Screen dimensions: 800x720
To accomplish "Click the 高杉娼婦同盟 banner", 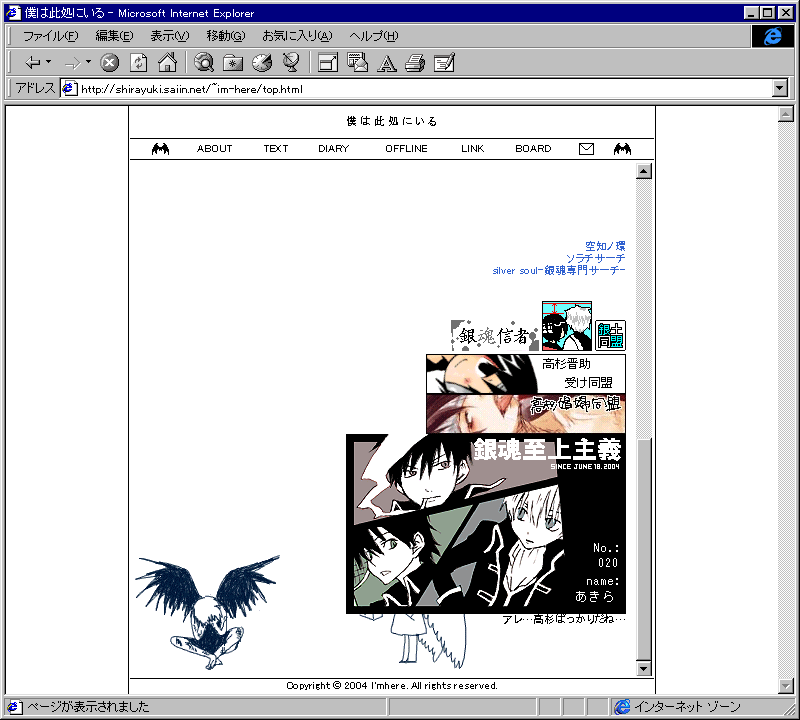I will pos(526,413).
